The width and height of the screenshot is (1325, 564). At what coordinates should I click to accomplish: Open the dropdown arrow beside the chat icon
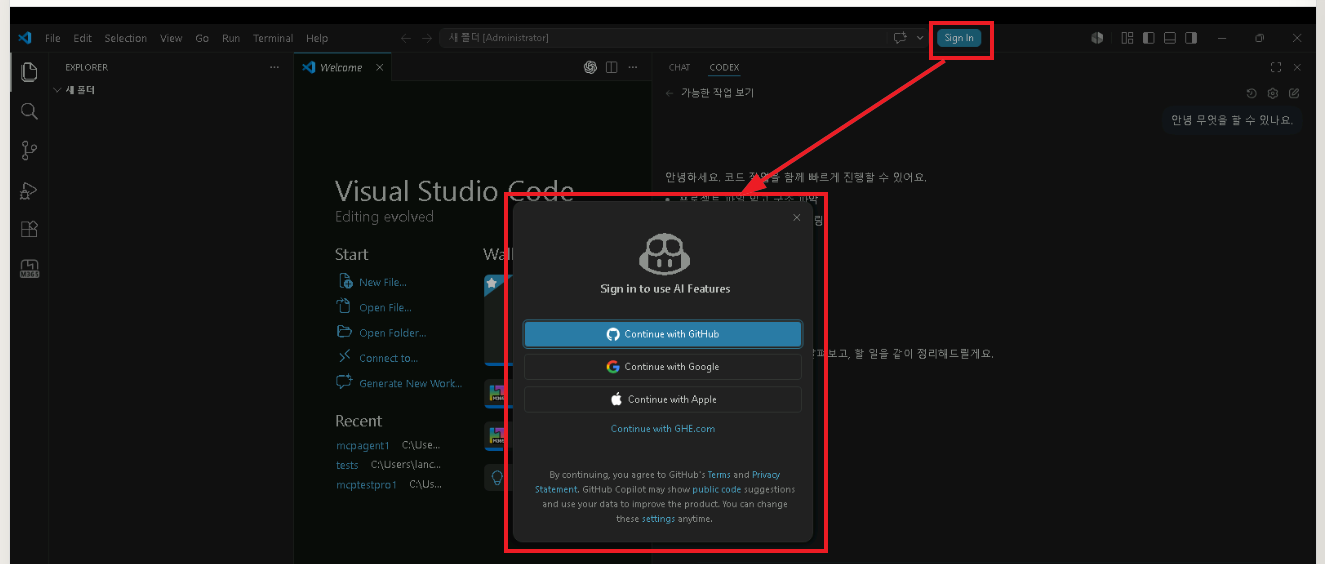[x=920, y=38]
